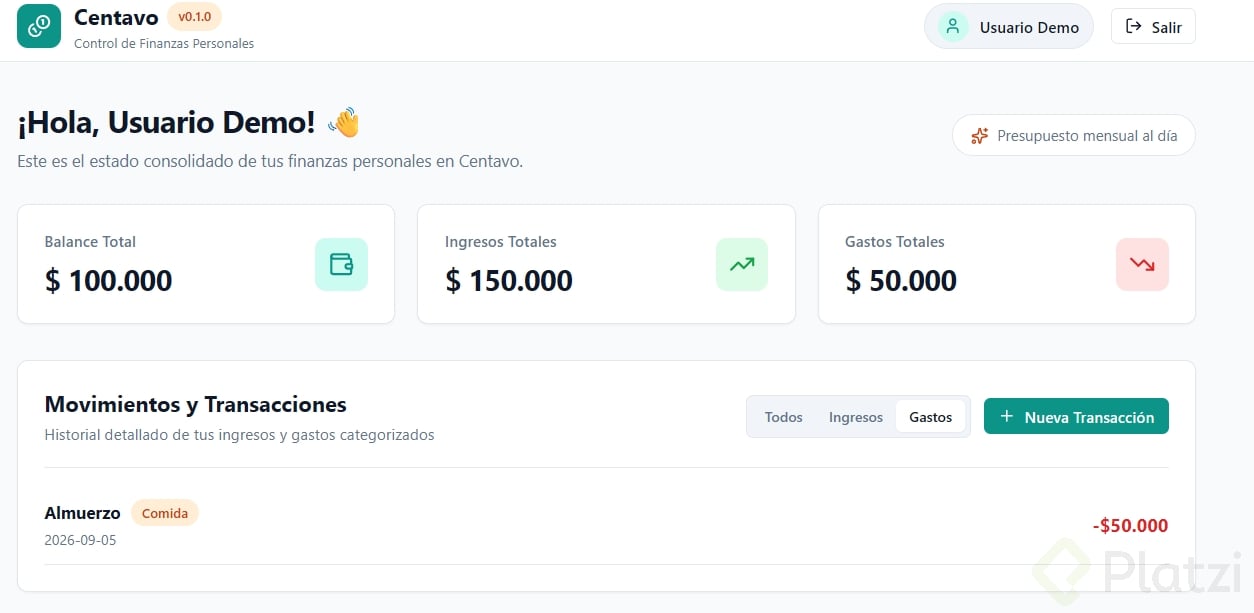The width and height of the screenshot is (1254, 613).
Task: Click the user avatar icon beside Usuario Demo
Action: pos(953,27)
